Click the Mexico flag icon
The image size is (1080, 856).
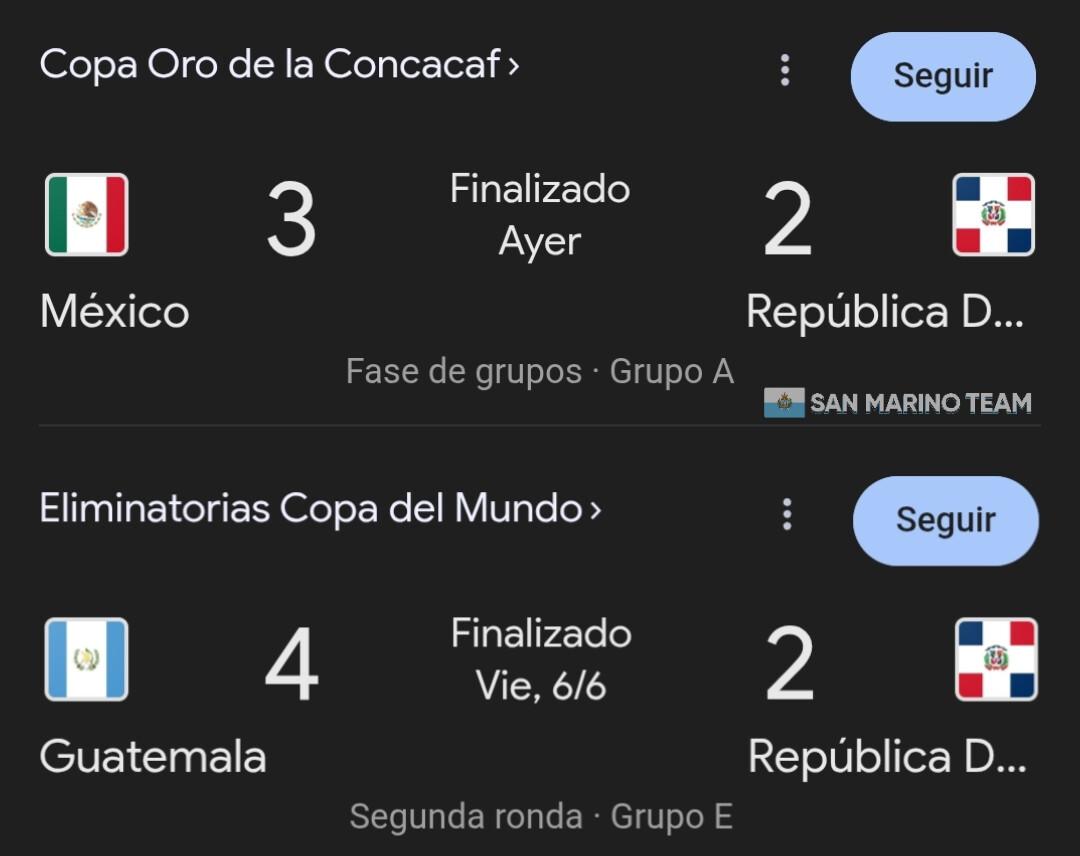[x=87, y=215]
